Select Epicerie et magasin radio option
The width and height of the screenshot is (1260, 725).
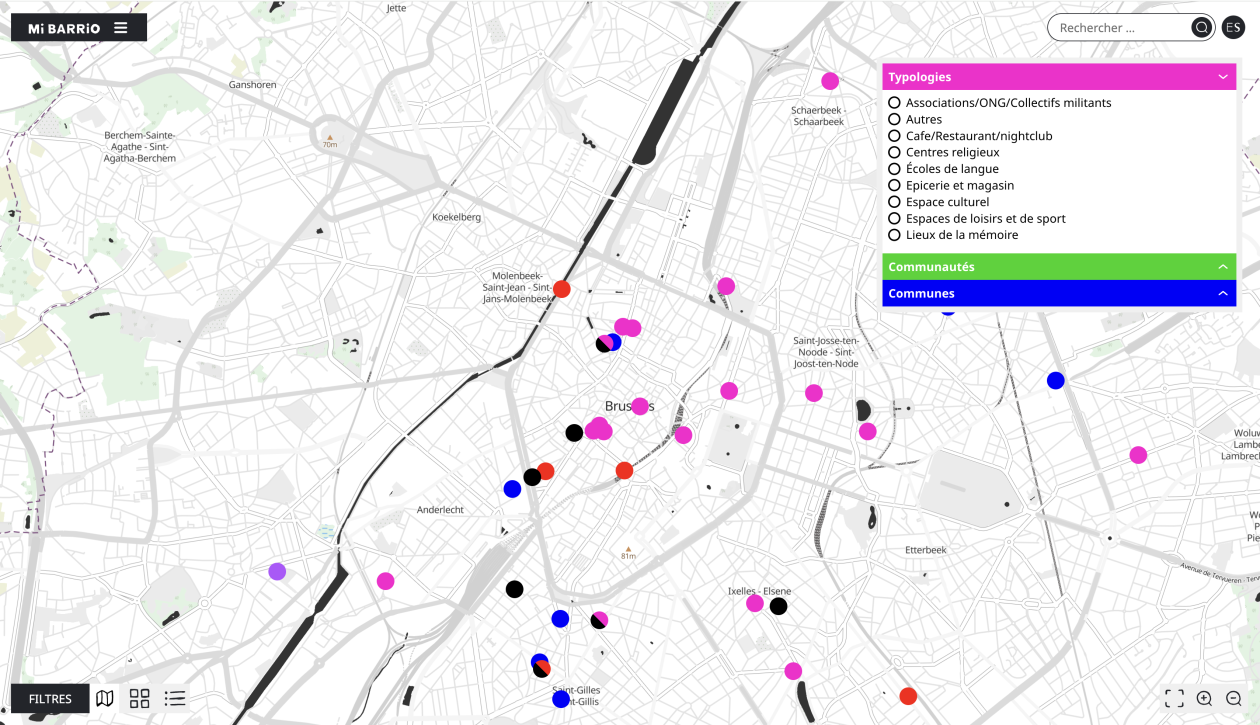895,185
